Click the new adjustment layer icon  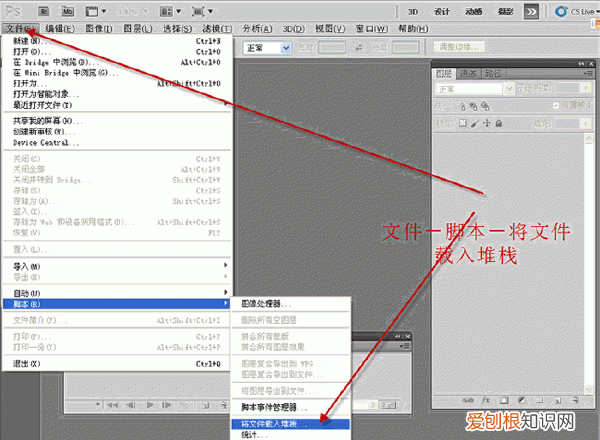click(x=522, y=400)
